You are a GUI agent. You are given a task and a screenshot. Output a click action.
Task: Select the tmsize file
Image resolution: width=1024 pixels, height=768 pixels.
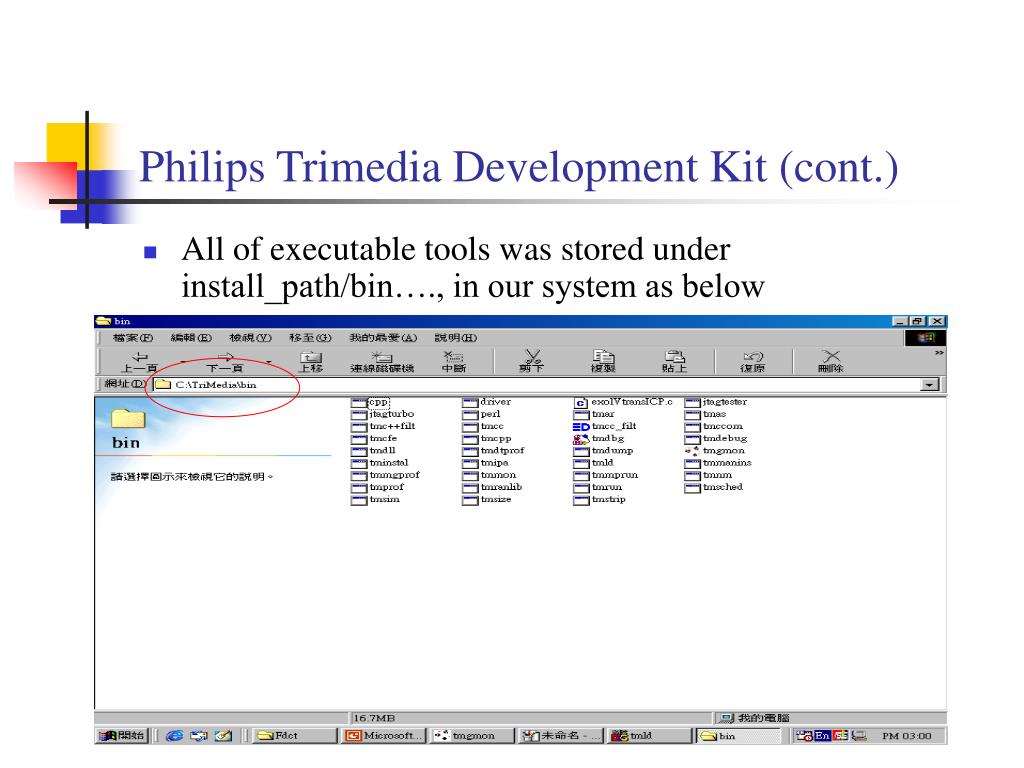coord(487,500)
